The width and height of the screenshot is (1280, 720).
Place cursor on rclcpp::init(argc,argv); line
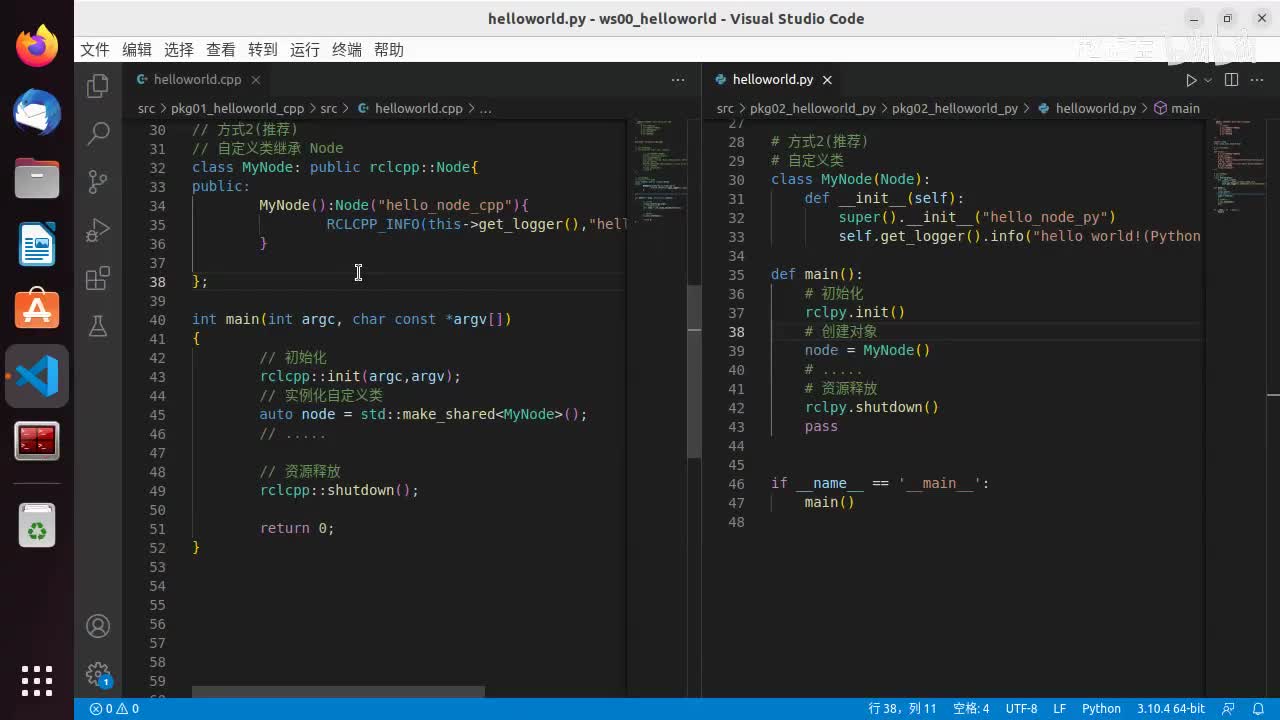360,377
